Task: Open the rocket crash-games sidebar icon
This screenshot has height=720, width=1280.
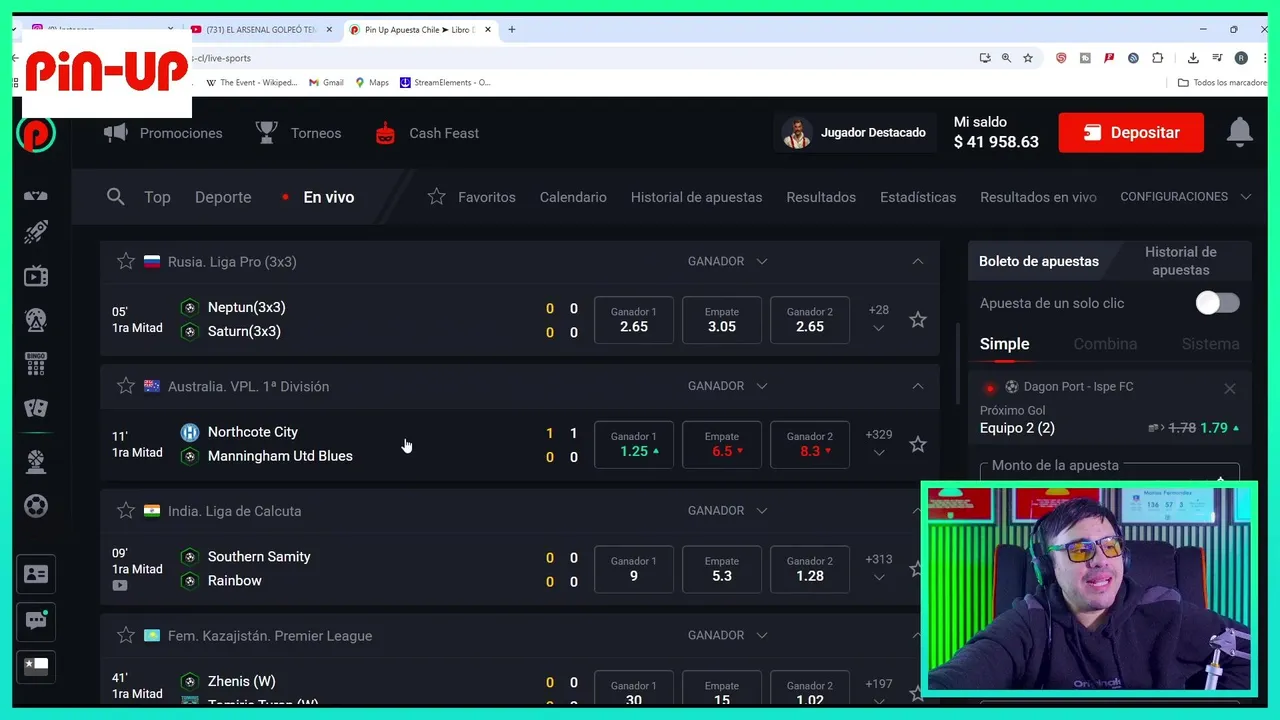Action: [36, 233]
